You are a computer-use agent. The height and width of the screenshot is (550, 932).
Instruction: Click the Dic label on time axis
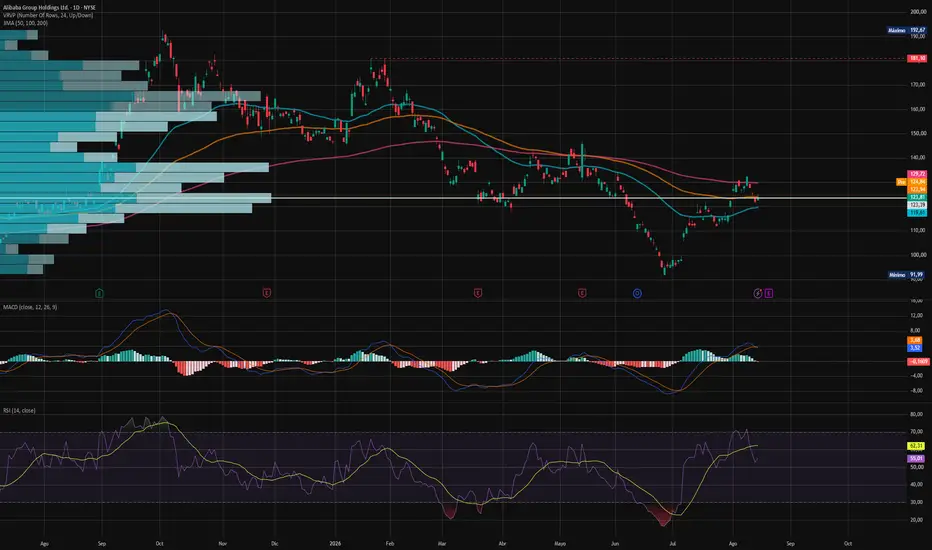click(x=274, y=543)
